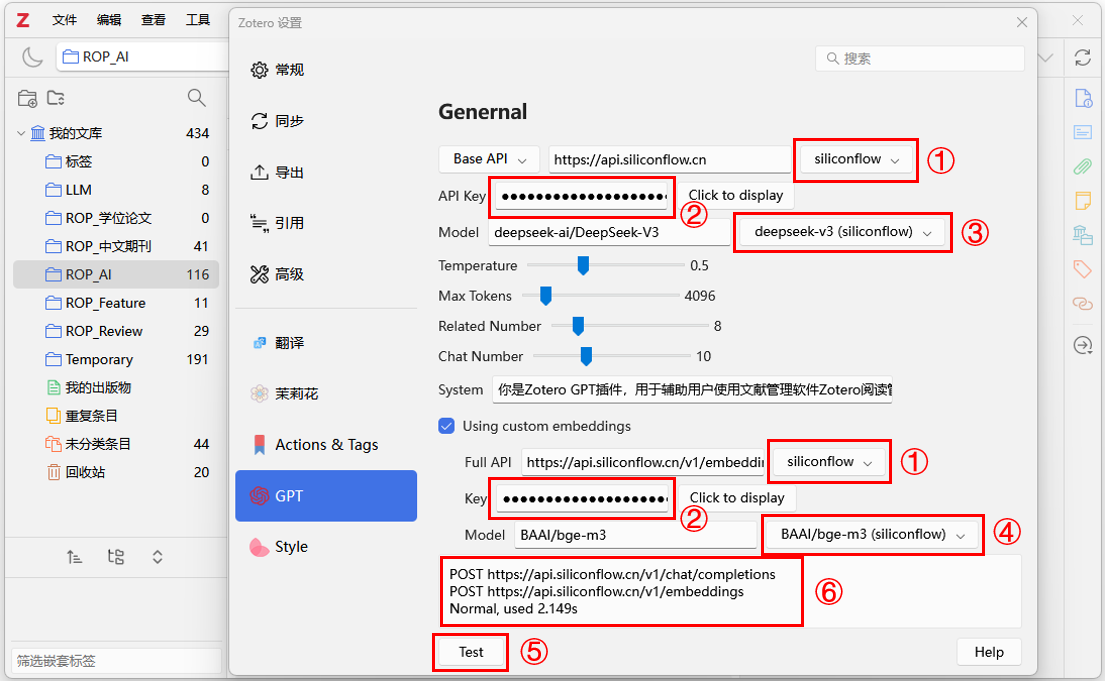
Task: Toggle the dark mode moon icon
Action: [32, 56]
